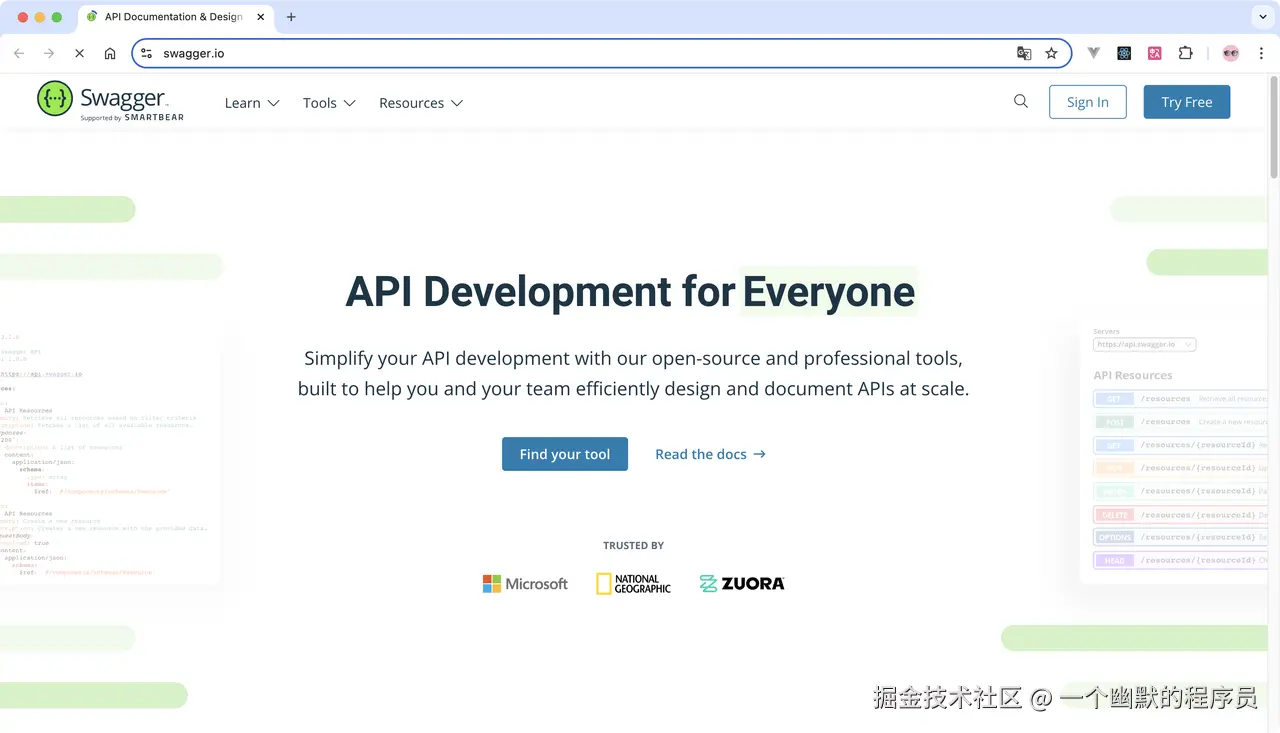
Task: Open the pink translation extension icon
Action: pyautogui.click(x=1155, y=53)
